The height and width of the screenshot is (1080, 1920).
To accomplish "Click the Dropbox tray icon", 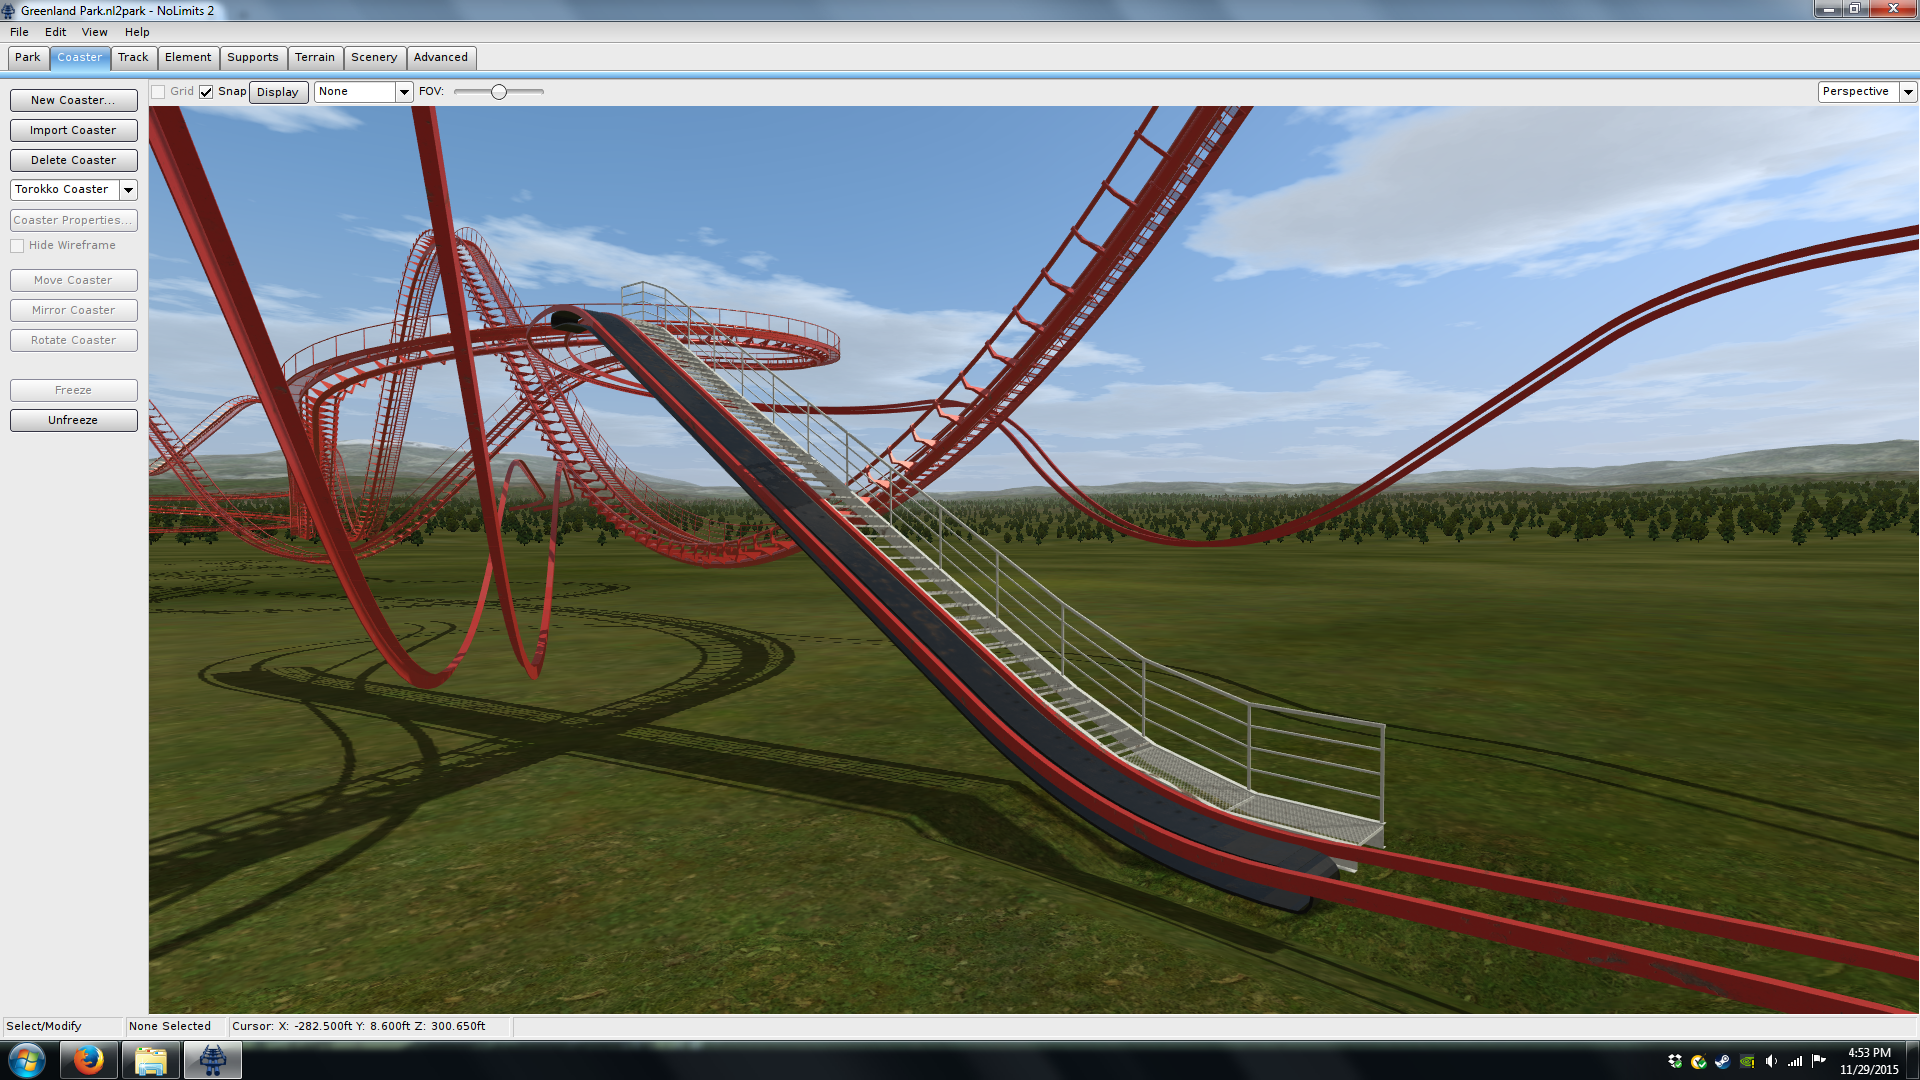I will coord(1674,1061).
